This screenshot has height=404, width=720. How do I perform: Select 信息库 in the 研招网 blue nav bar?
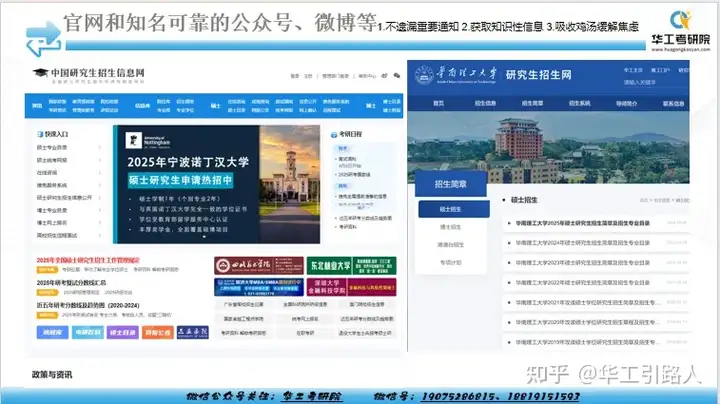click(142, 106)
